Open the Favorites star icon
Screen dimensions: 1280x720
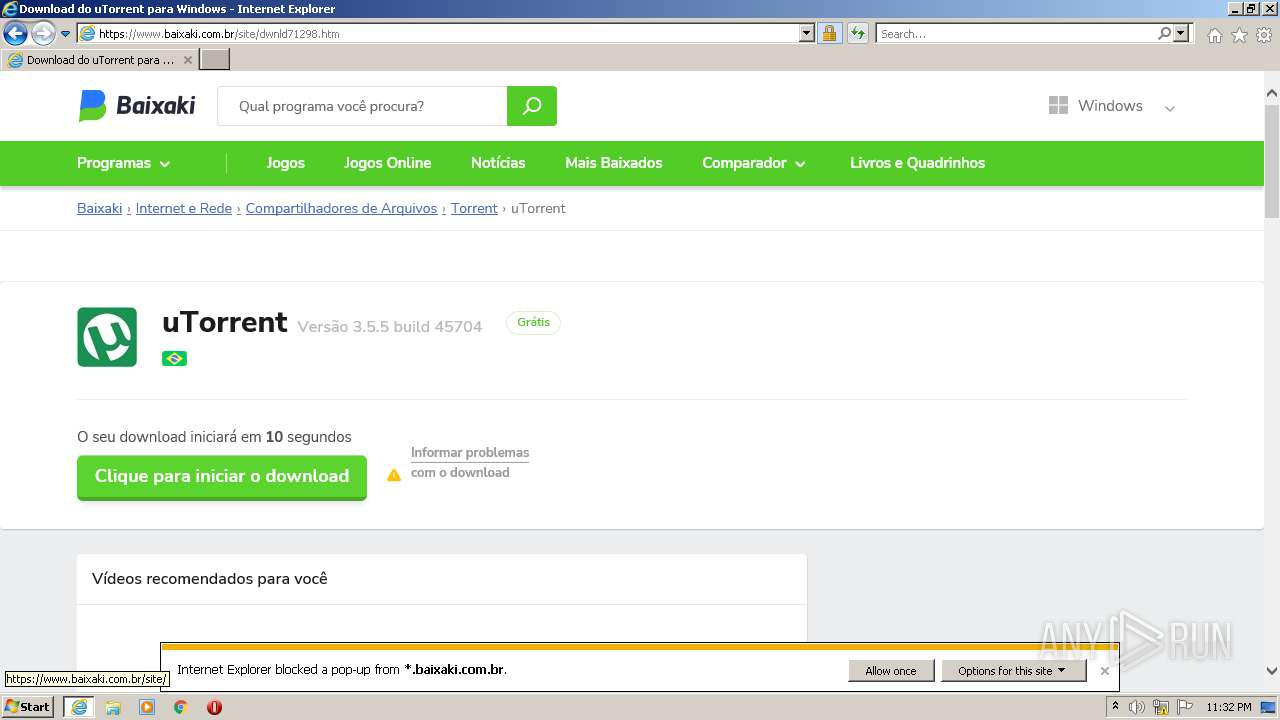pos(1239,35)
